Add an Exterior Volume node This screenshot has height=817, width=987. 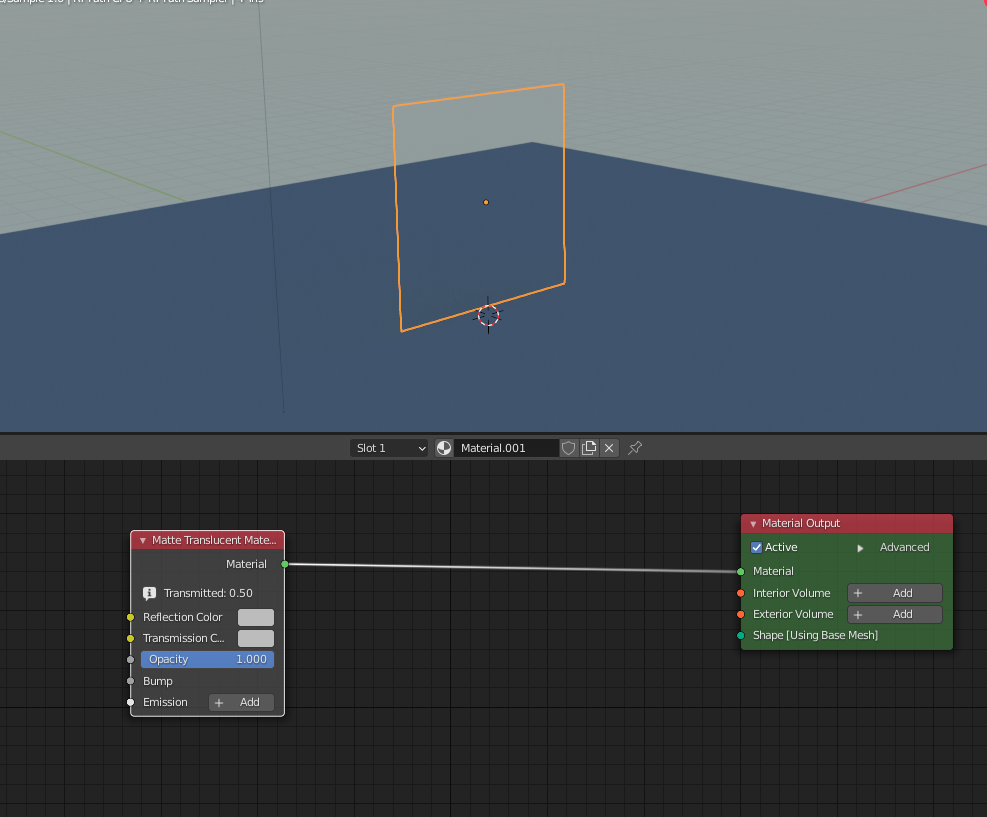click(x=894, y=614)
